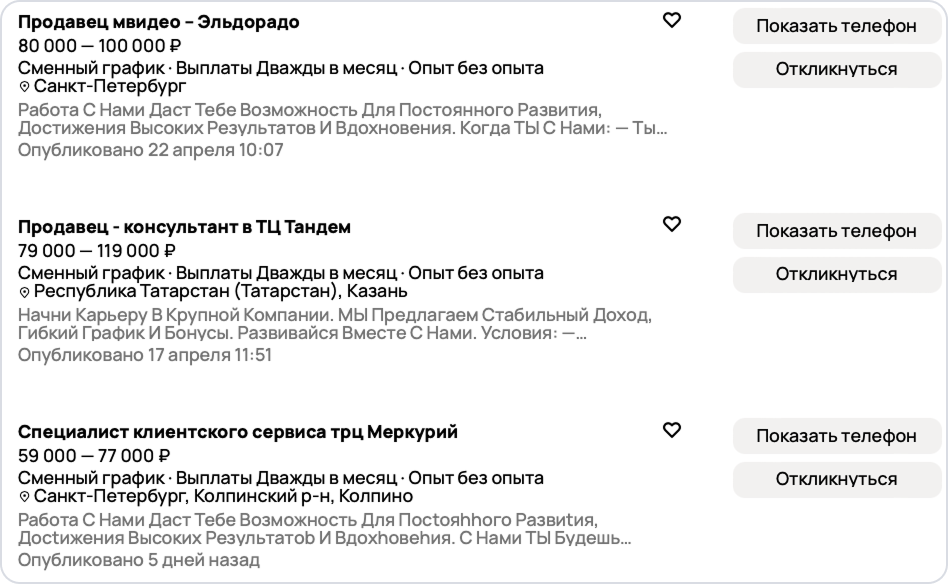Click the 79 000 — 119 000 ₽ salary
The height and width of the screenshot is (584, 948).
[97, 250]
